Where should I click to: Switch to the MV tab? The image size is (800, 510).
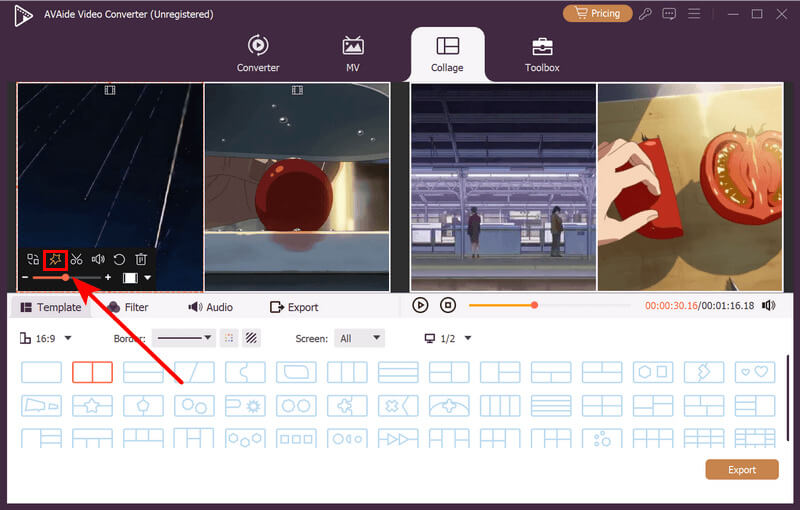(353, 54)
